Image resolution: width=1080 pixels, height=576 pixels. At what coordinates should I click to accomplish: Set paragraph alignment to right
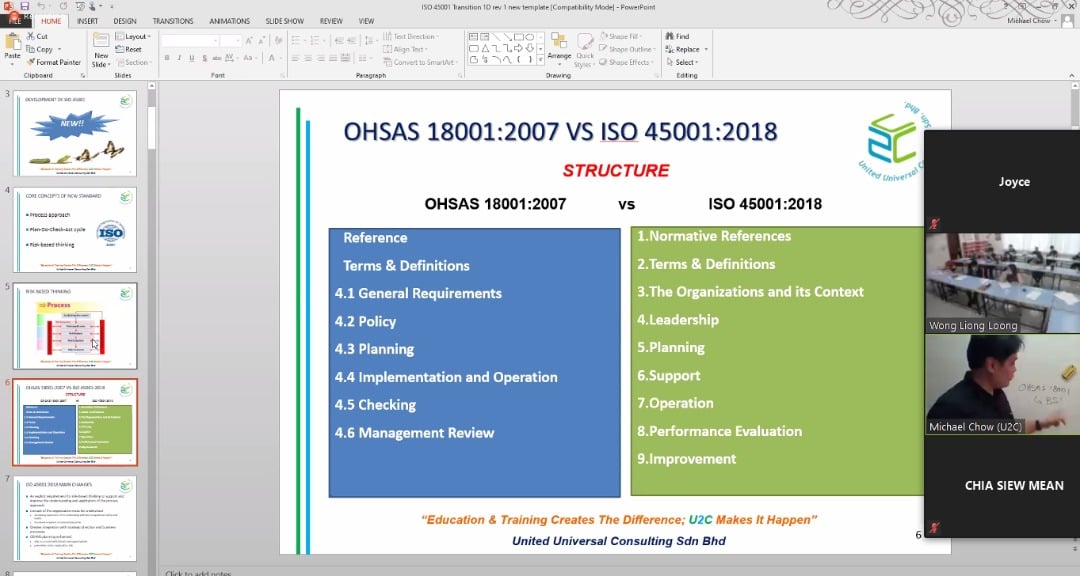320,58
